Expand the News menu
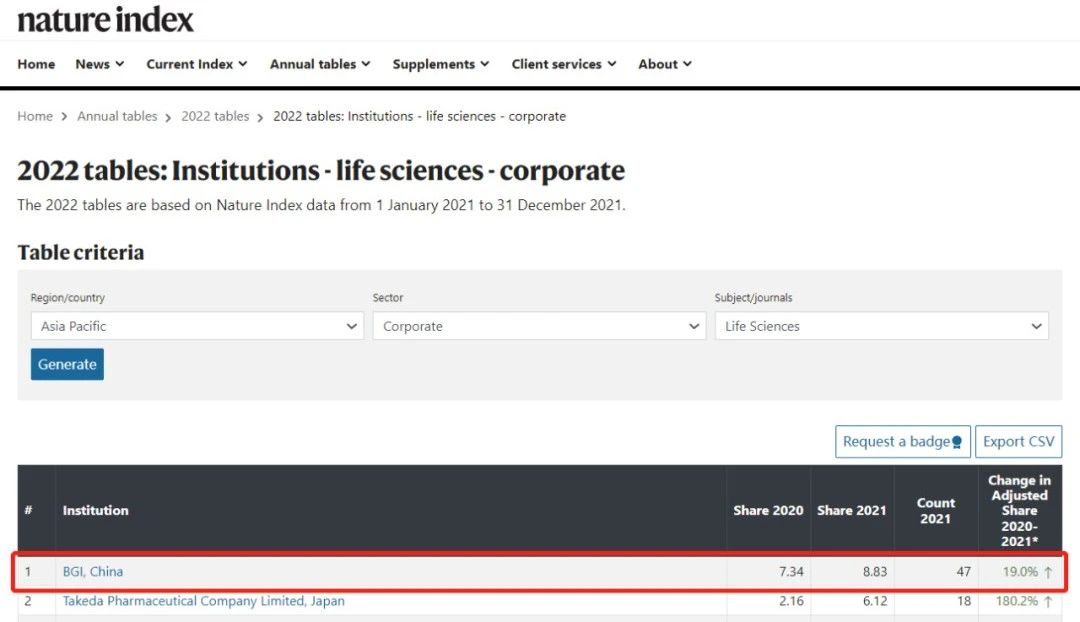Screen dimensions: 1080x622 [99, 64]
